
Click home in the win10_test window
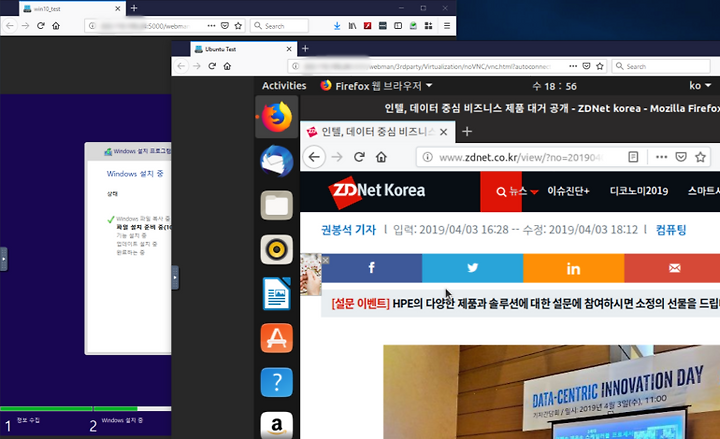tap(56, 26)
